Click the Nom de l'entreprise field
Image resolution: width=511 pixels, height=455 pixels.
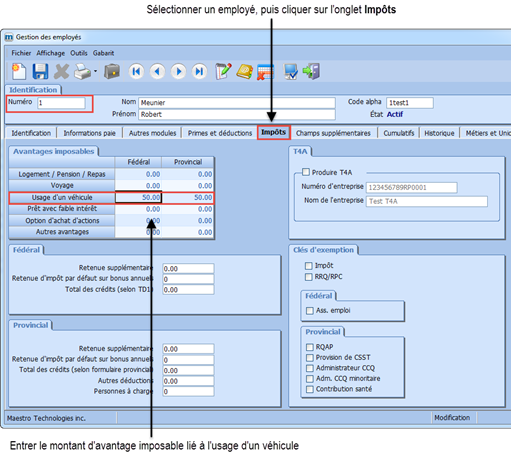(427, 201)
